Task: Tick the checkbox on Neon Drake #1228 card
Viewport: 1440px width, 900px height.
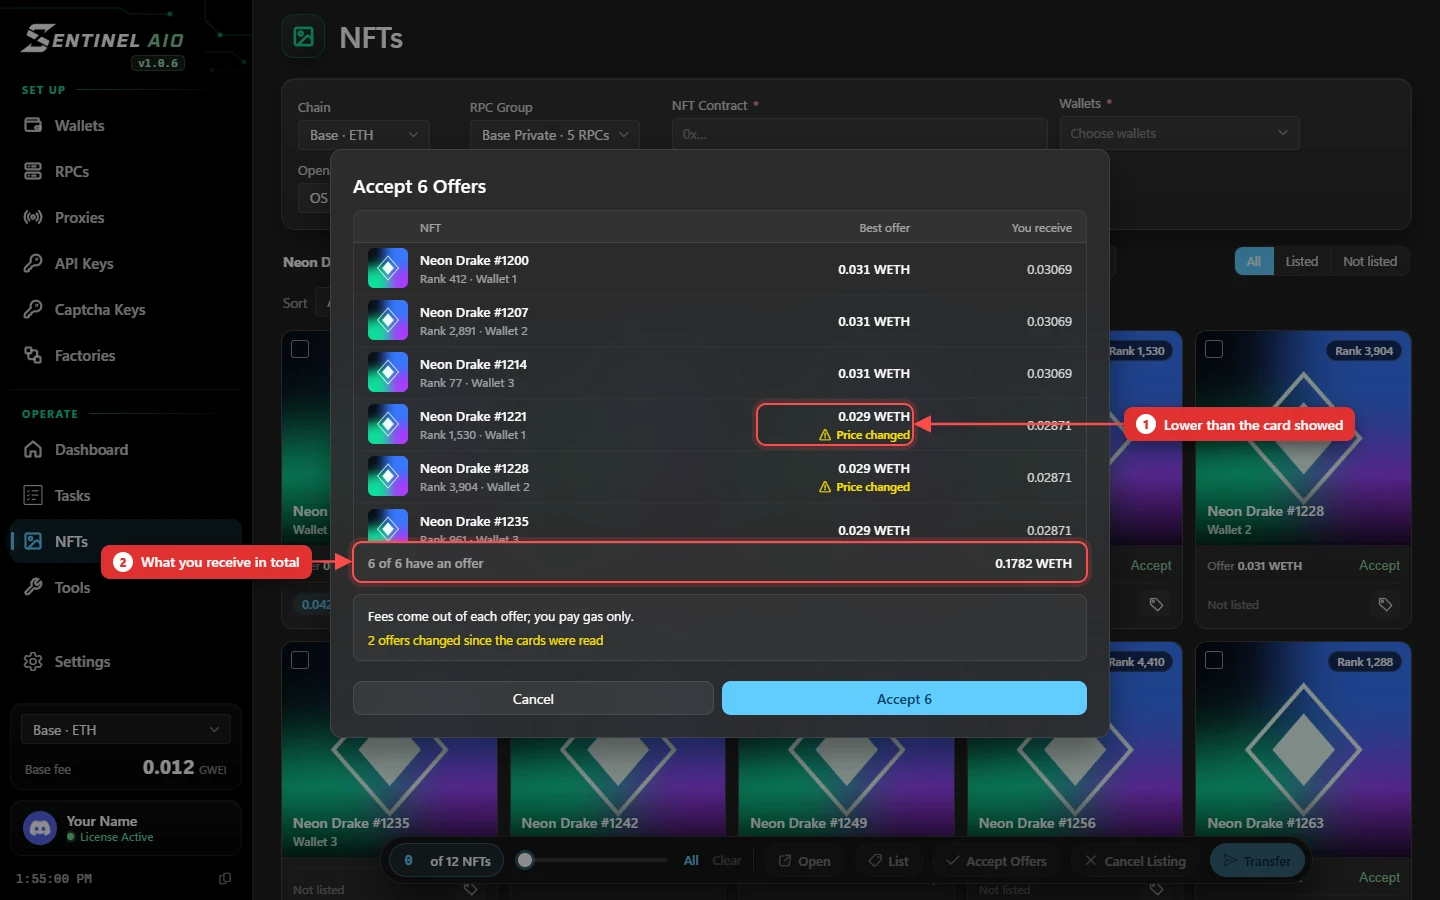Action: [x=1214, y=349]
